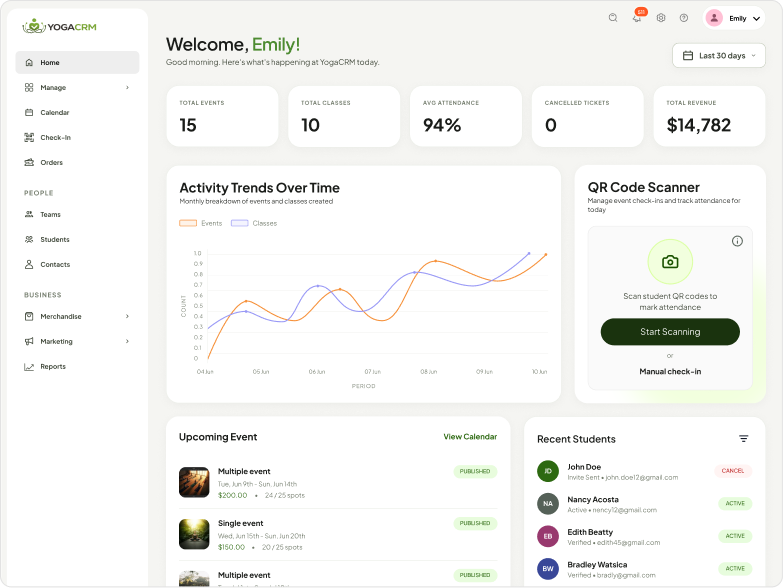Click John Doe's JD avatar
Viewport: 783px width, 588px height.
coord(548,471)
